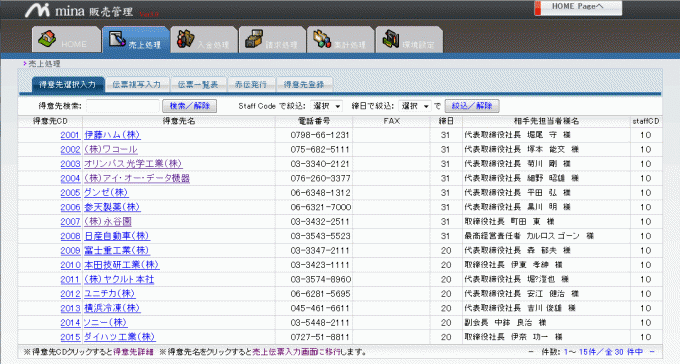Screen dimensions: 680x364
Task: Click the HOME Pageへ button
Action: 578,7
